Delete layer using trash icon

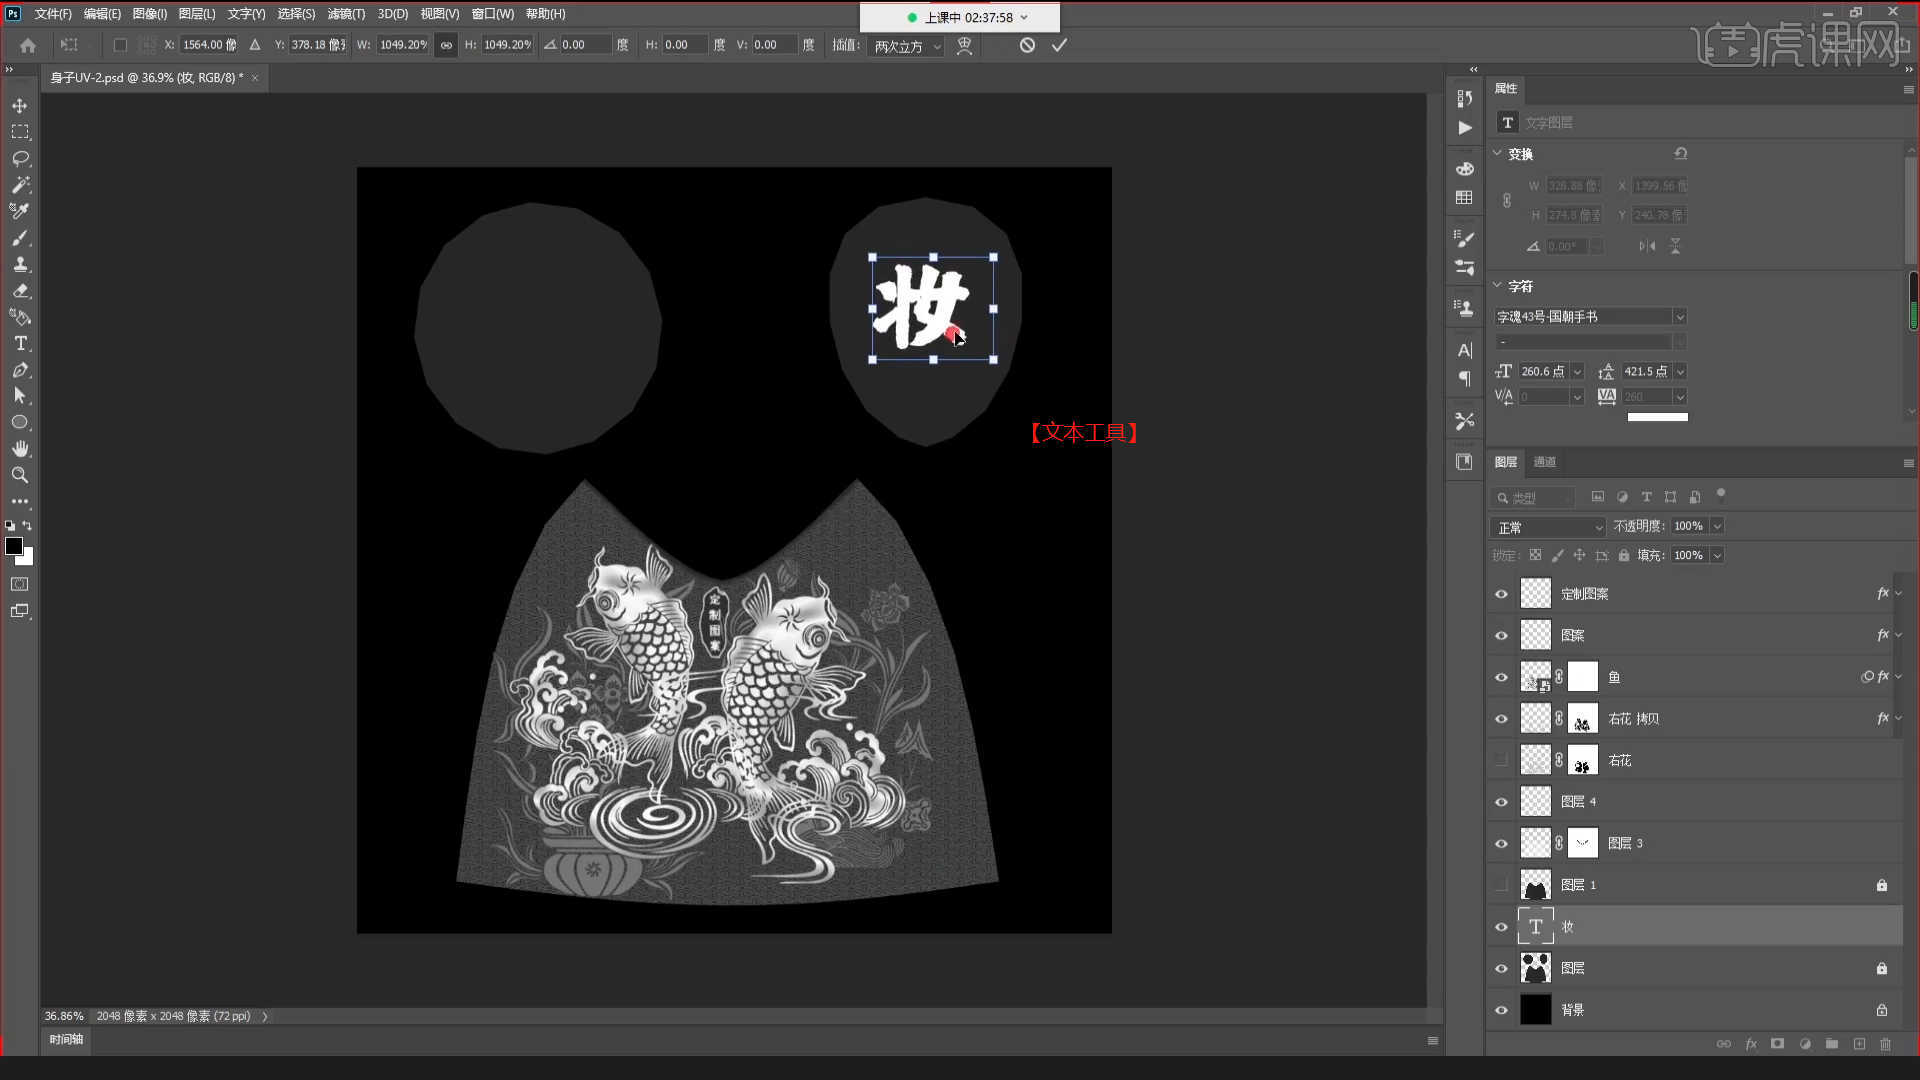[x=1886, y=1044]
